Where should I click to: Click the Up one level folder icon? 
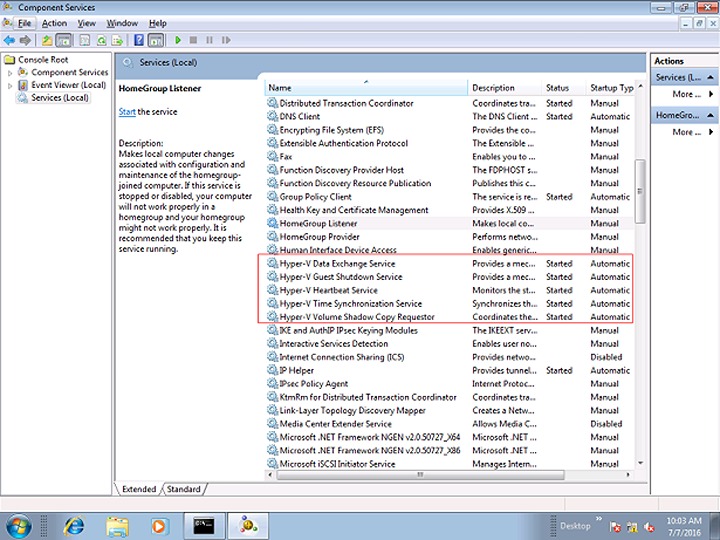46,40
